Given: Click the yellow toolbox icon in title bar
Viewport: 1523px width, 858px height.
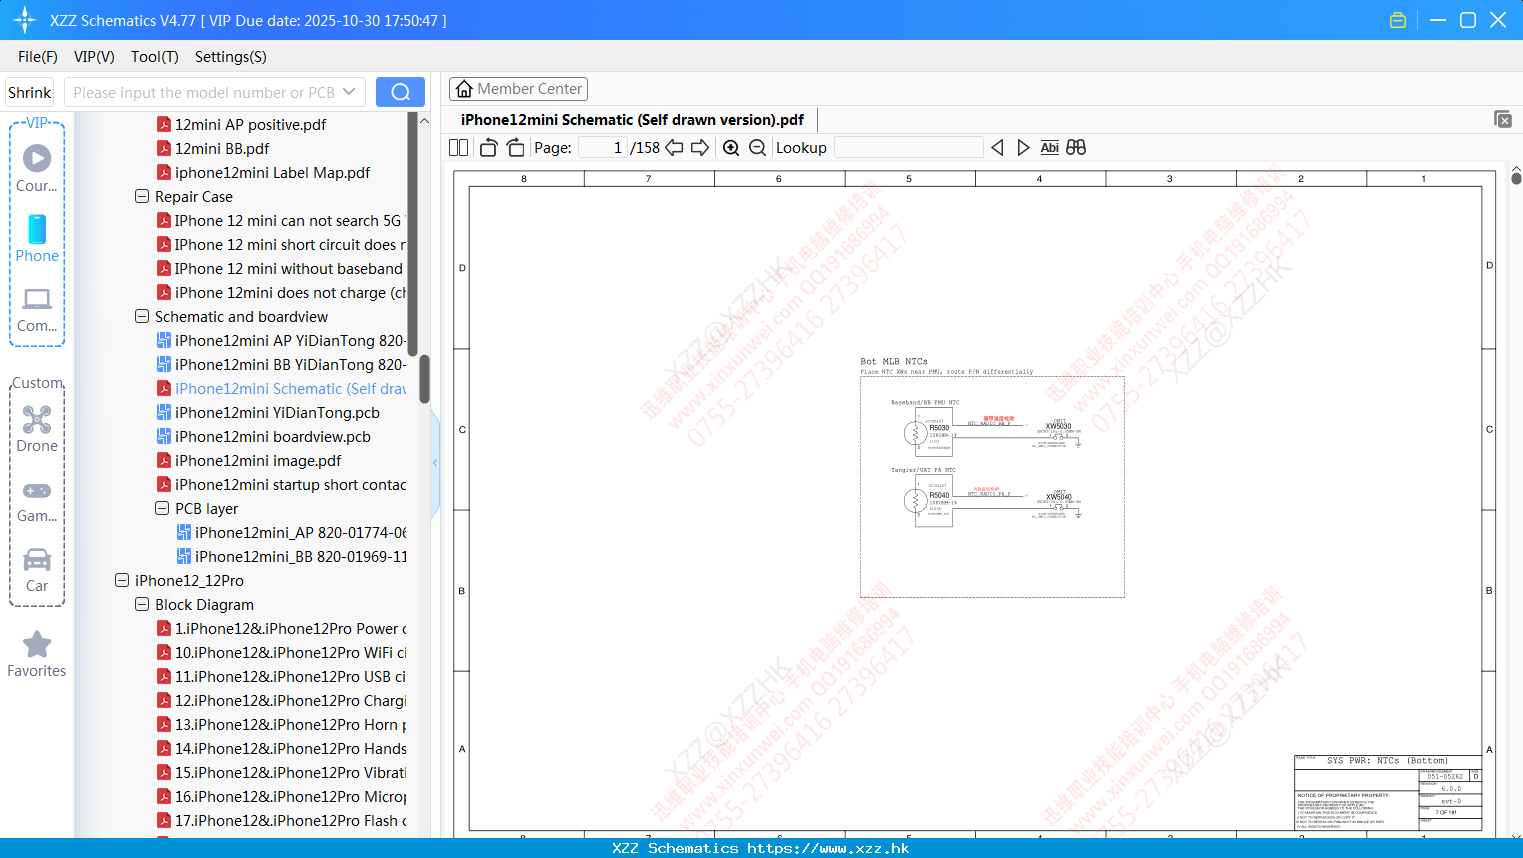Looking at the screenshot, I should pyautogui.click(x=1398, y=20).
